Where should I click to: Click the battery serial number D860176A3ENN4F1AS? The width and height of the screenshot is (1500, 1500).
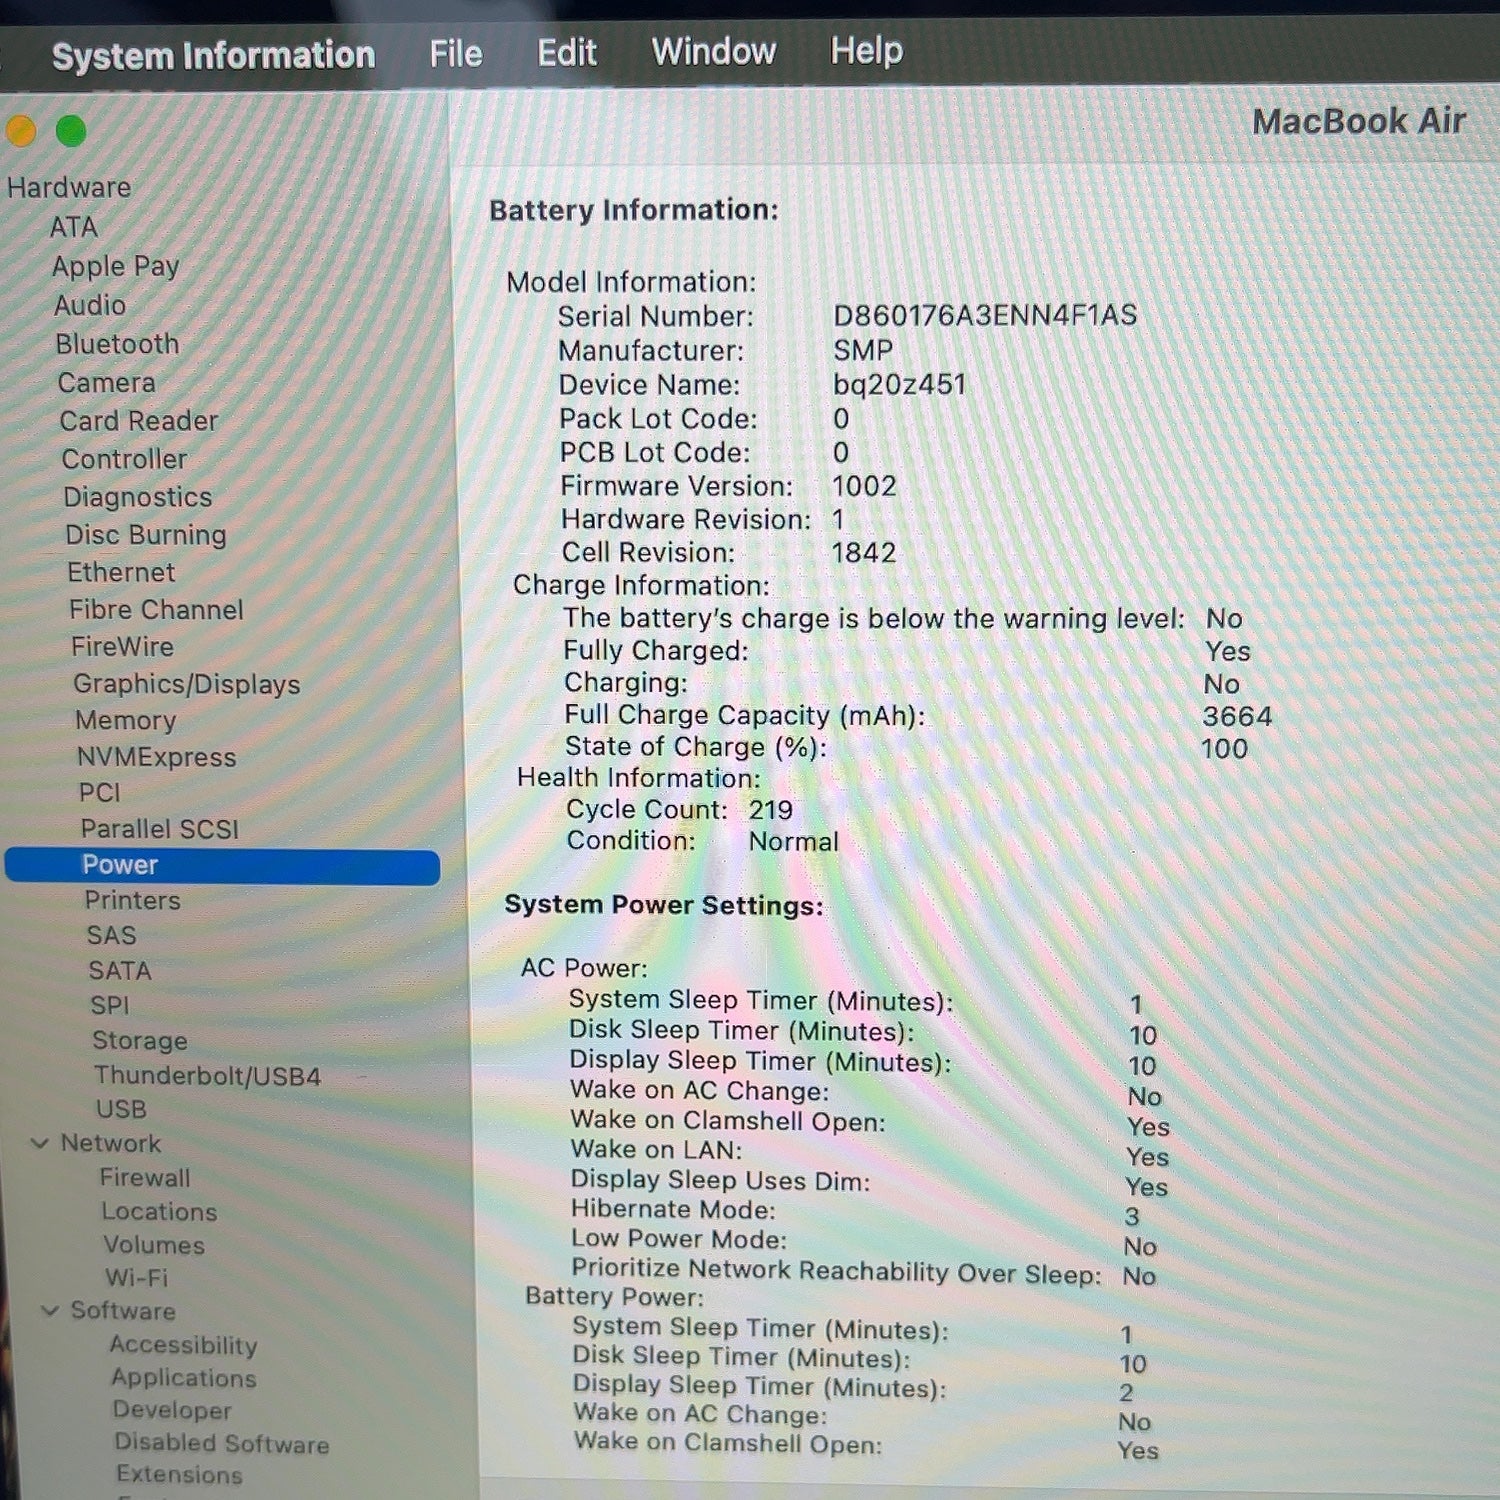(985, 316)
